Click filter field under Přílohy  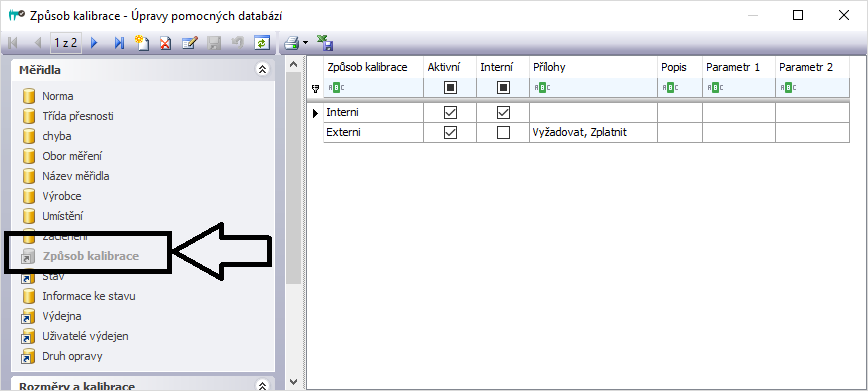[593, 88]
